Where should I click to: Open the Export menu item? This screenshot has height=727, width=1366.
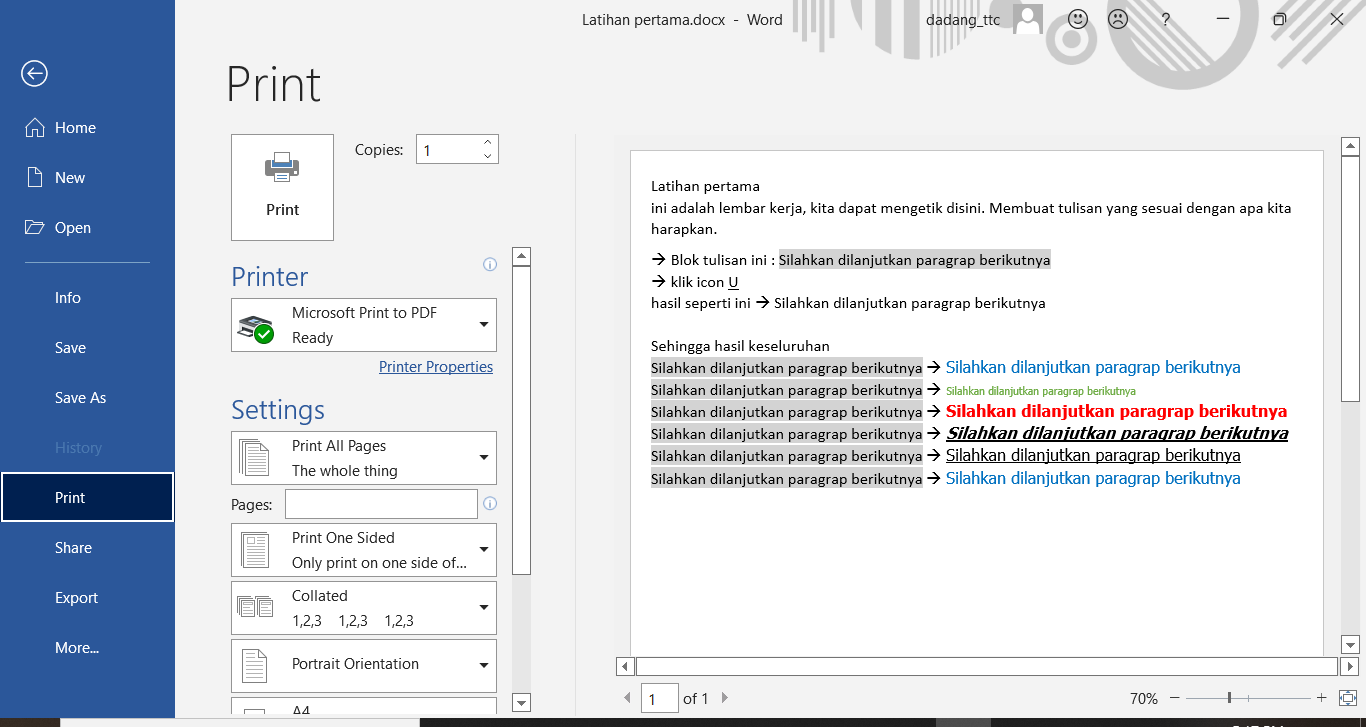(x=76, y=598)
